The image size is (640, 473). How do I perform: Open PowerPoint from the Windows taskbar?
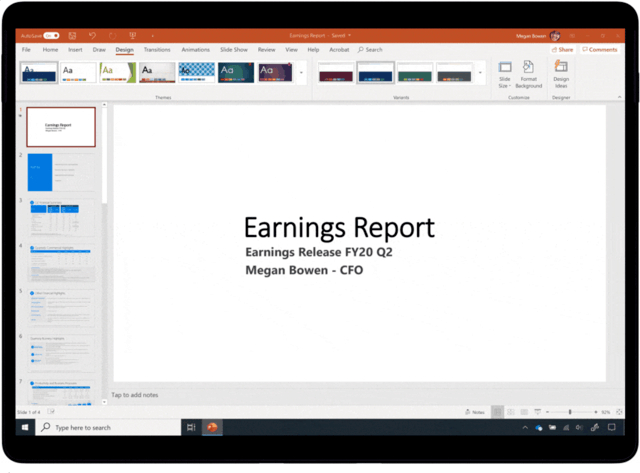[212, 427]
